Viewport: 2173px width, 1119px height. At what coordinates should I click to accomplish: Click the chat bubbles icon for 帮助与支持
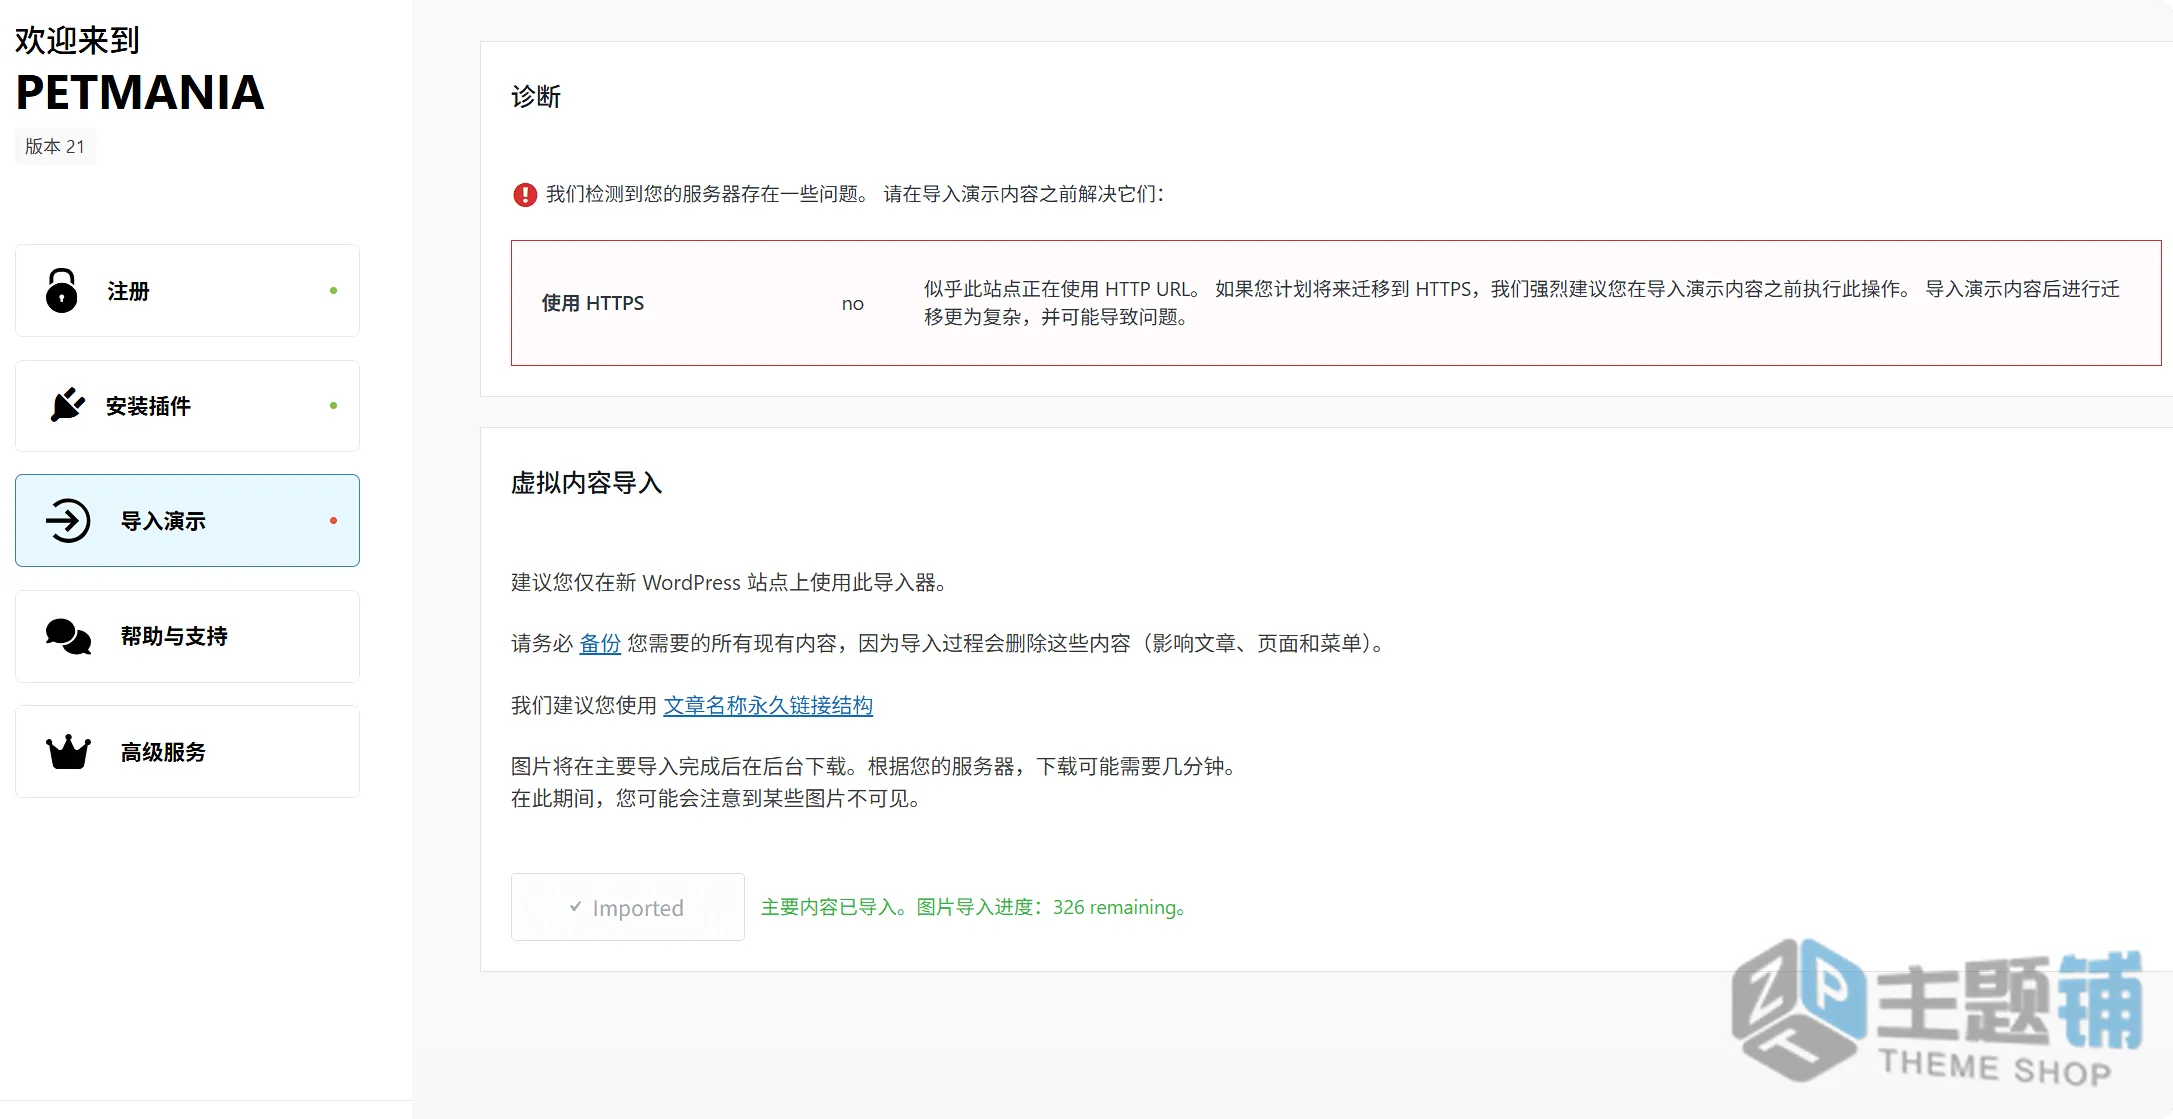[x=68, y=636]
